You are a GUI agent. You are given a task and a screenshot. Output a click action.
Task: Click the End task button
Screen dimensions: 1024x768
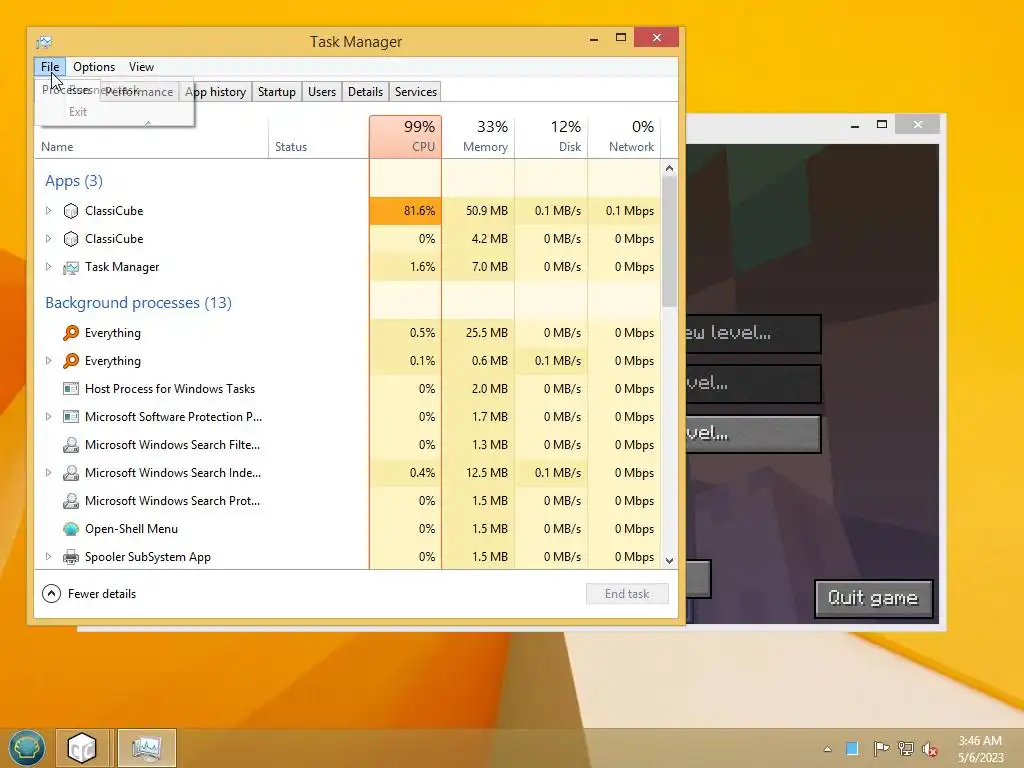[627, 594]
